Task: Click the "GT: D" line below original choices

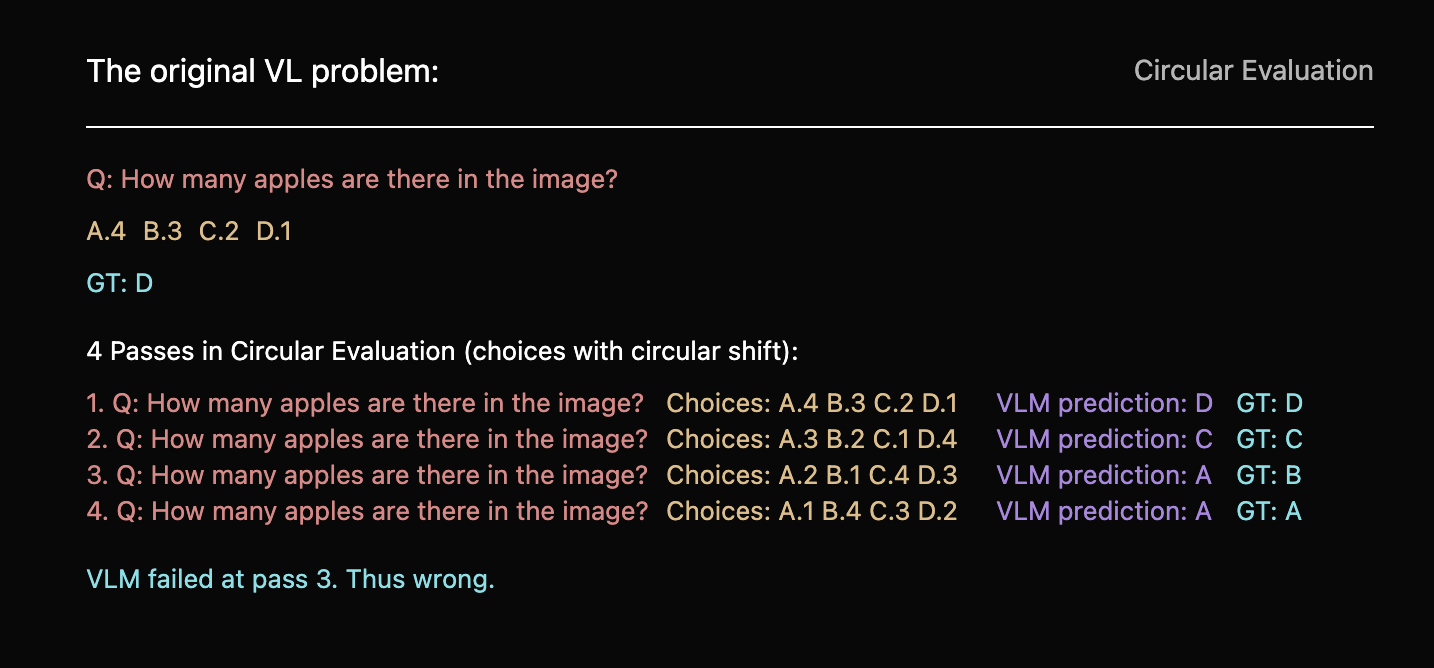Action: click(x=120, y=284)
